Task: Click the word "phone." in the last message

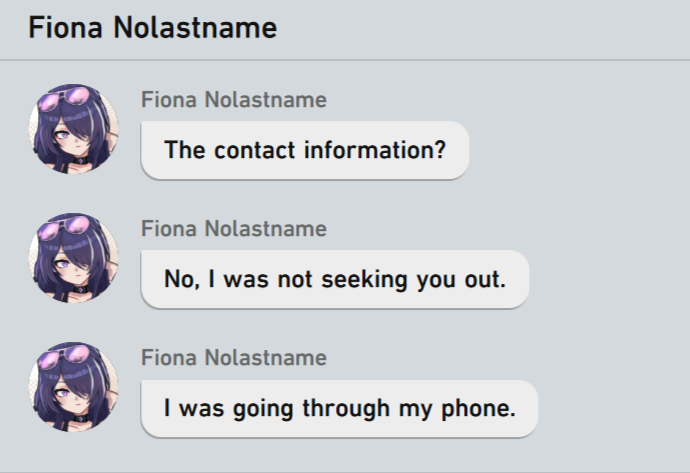Action: (480, 409)
